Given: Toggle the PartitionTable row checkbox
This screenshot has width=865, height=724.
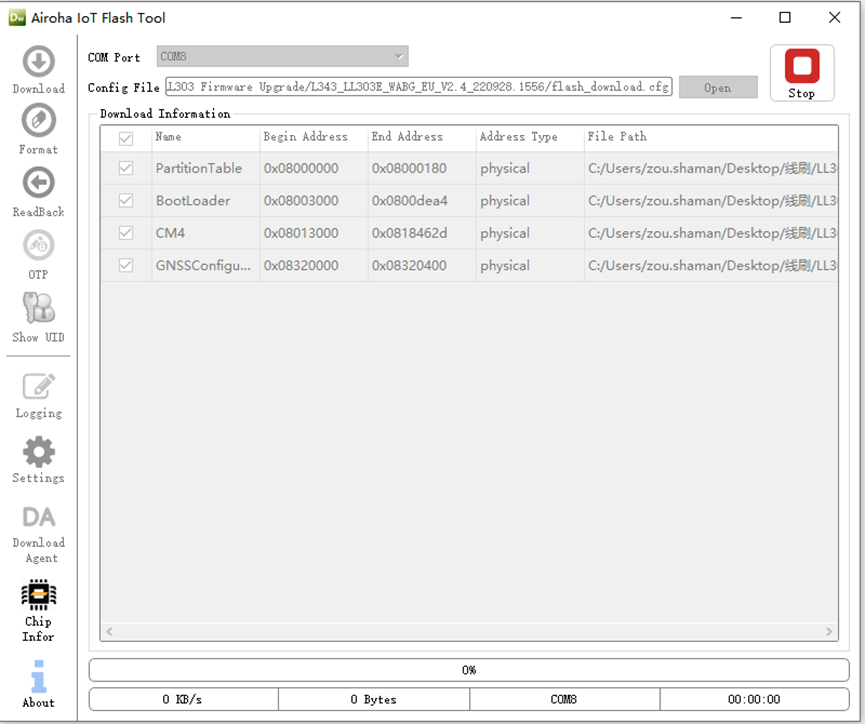Looking at the screenshot, I should click(126, 169).
